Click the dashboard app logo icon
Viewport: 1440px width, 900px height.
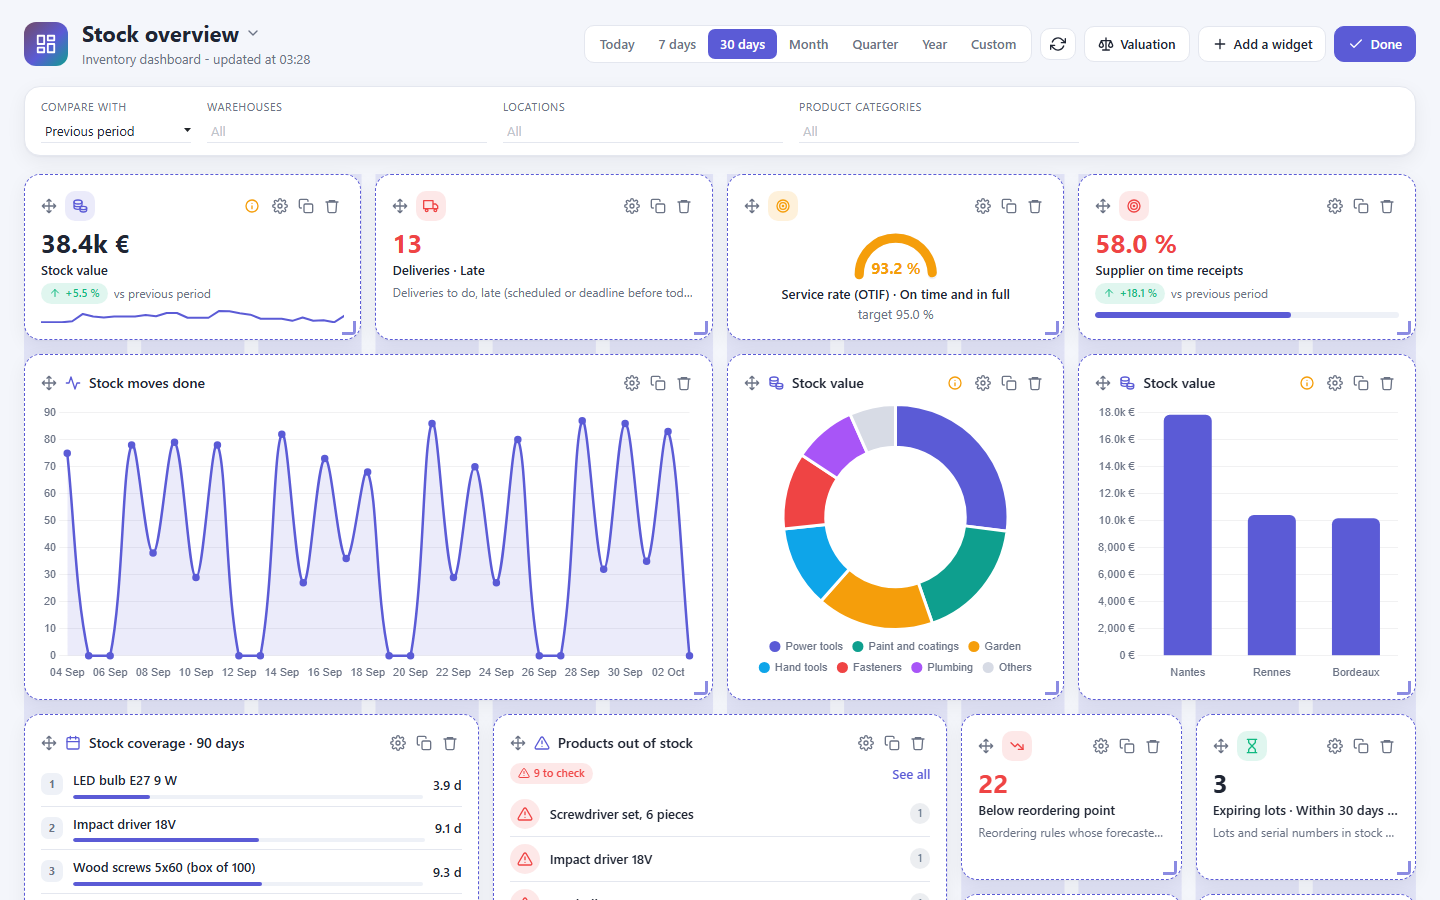[x=46, y=44]
